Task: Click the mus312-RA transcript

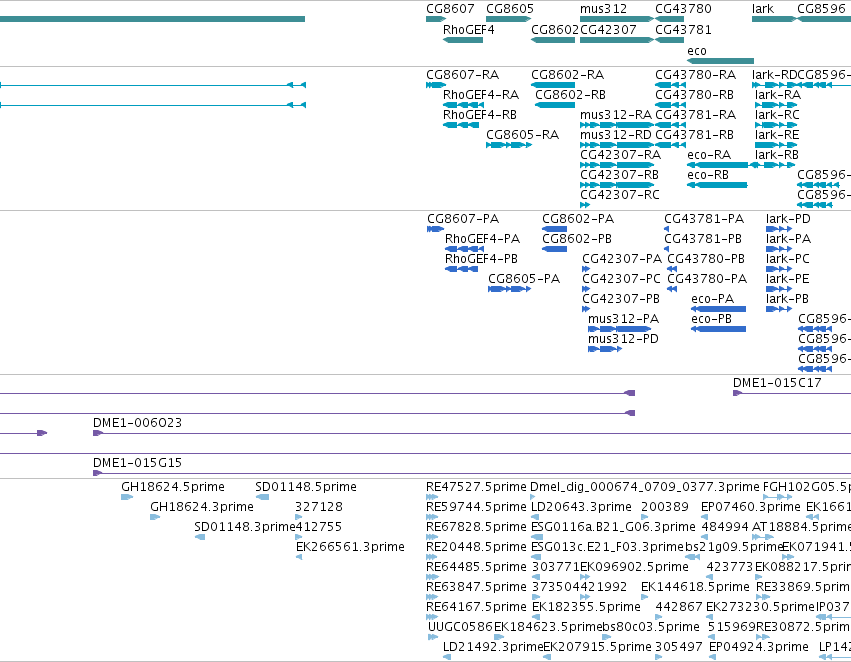Action: point(617,125)
